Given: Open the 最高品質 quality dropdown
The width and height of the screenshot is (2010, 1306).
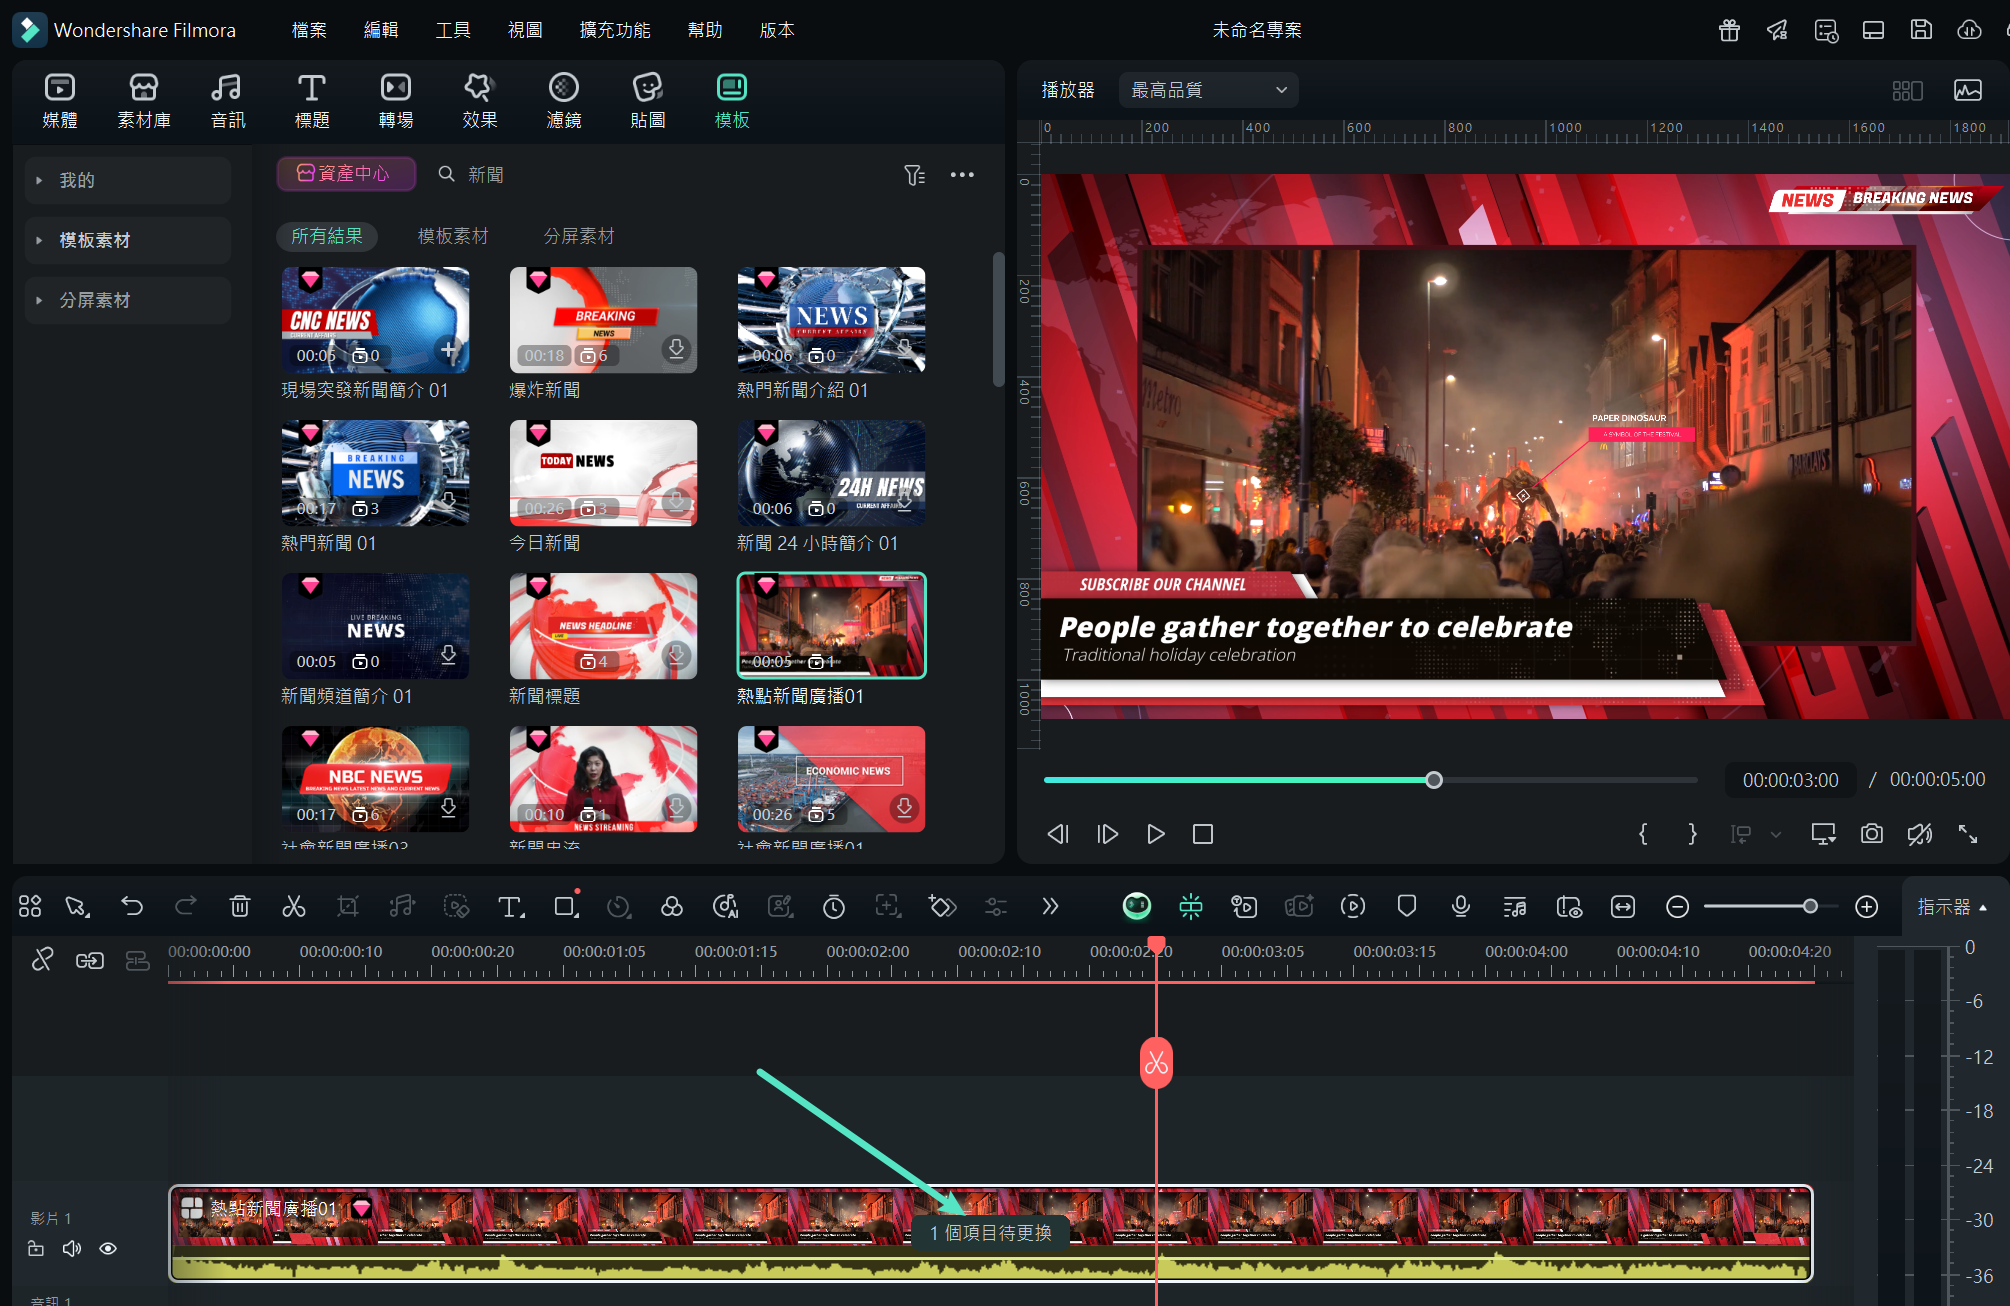Looking at the screenshot, I should tap(1208, 90).
